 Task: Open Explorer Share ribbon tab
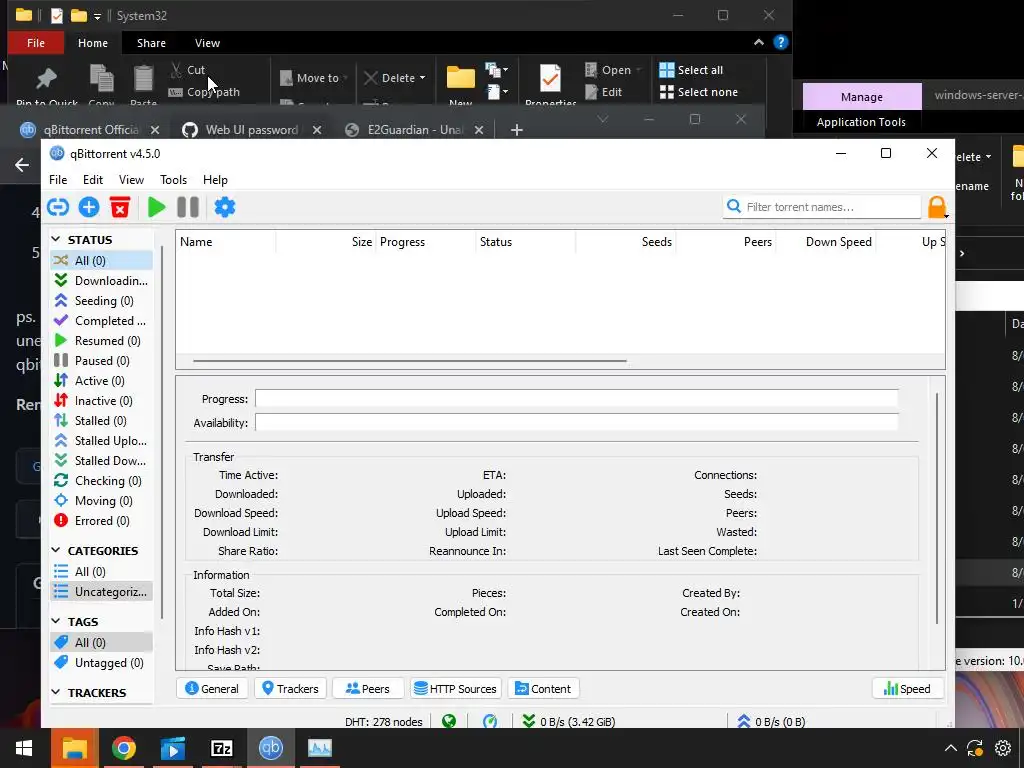tap(151, 43)
